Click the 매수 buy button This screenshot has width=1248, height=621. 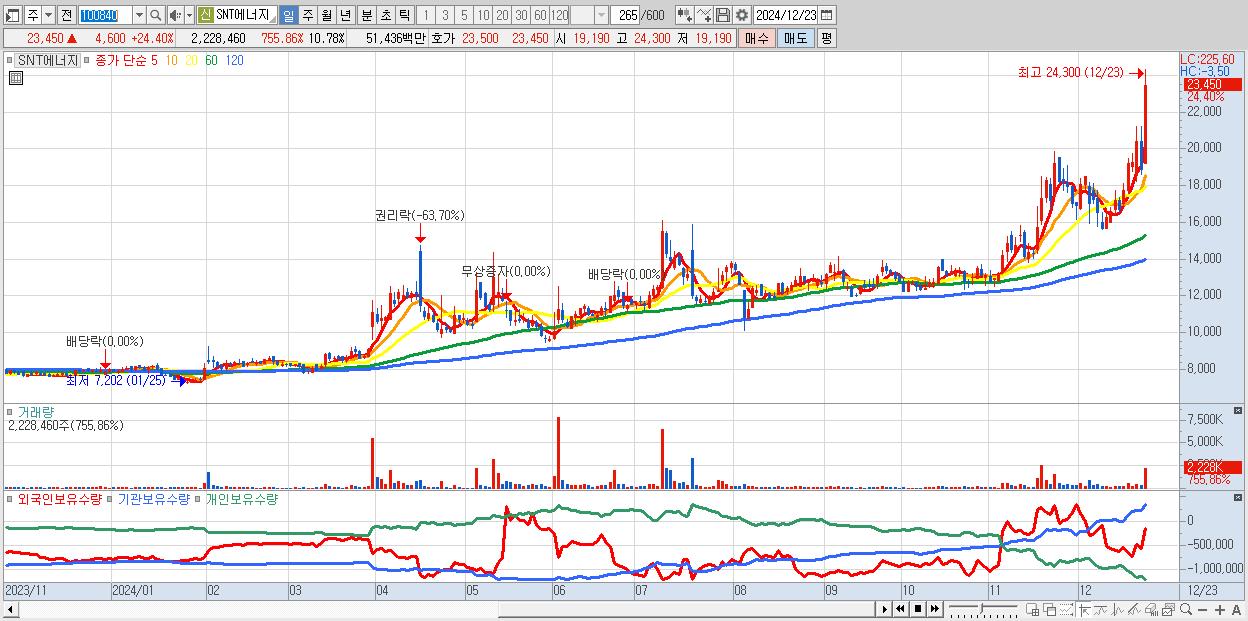[756, 38]
